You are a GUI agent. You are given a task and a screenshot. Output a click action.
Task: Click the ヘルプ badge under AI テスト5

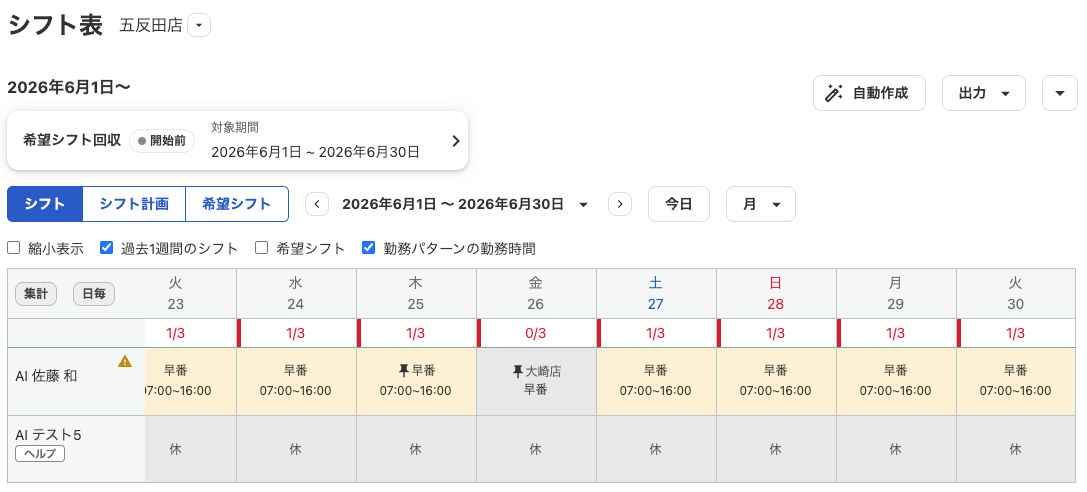[x=40, y=454]
